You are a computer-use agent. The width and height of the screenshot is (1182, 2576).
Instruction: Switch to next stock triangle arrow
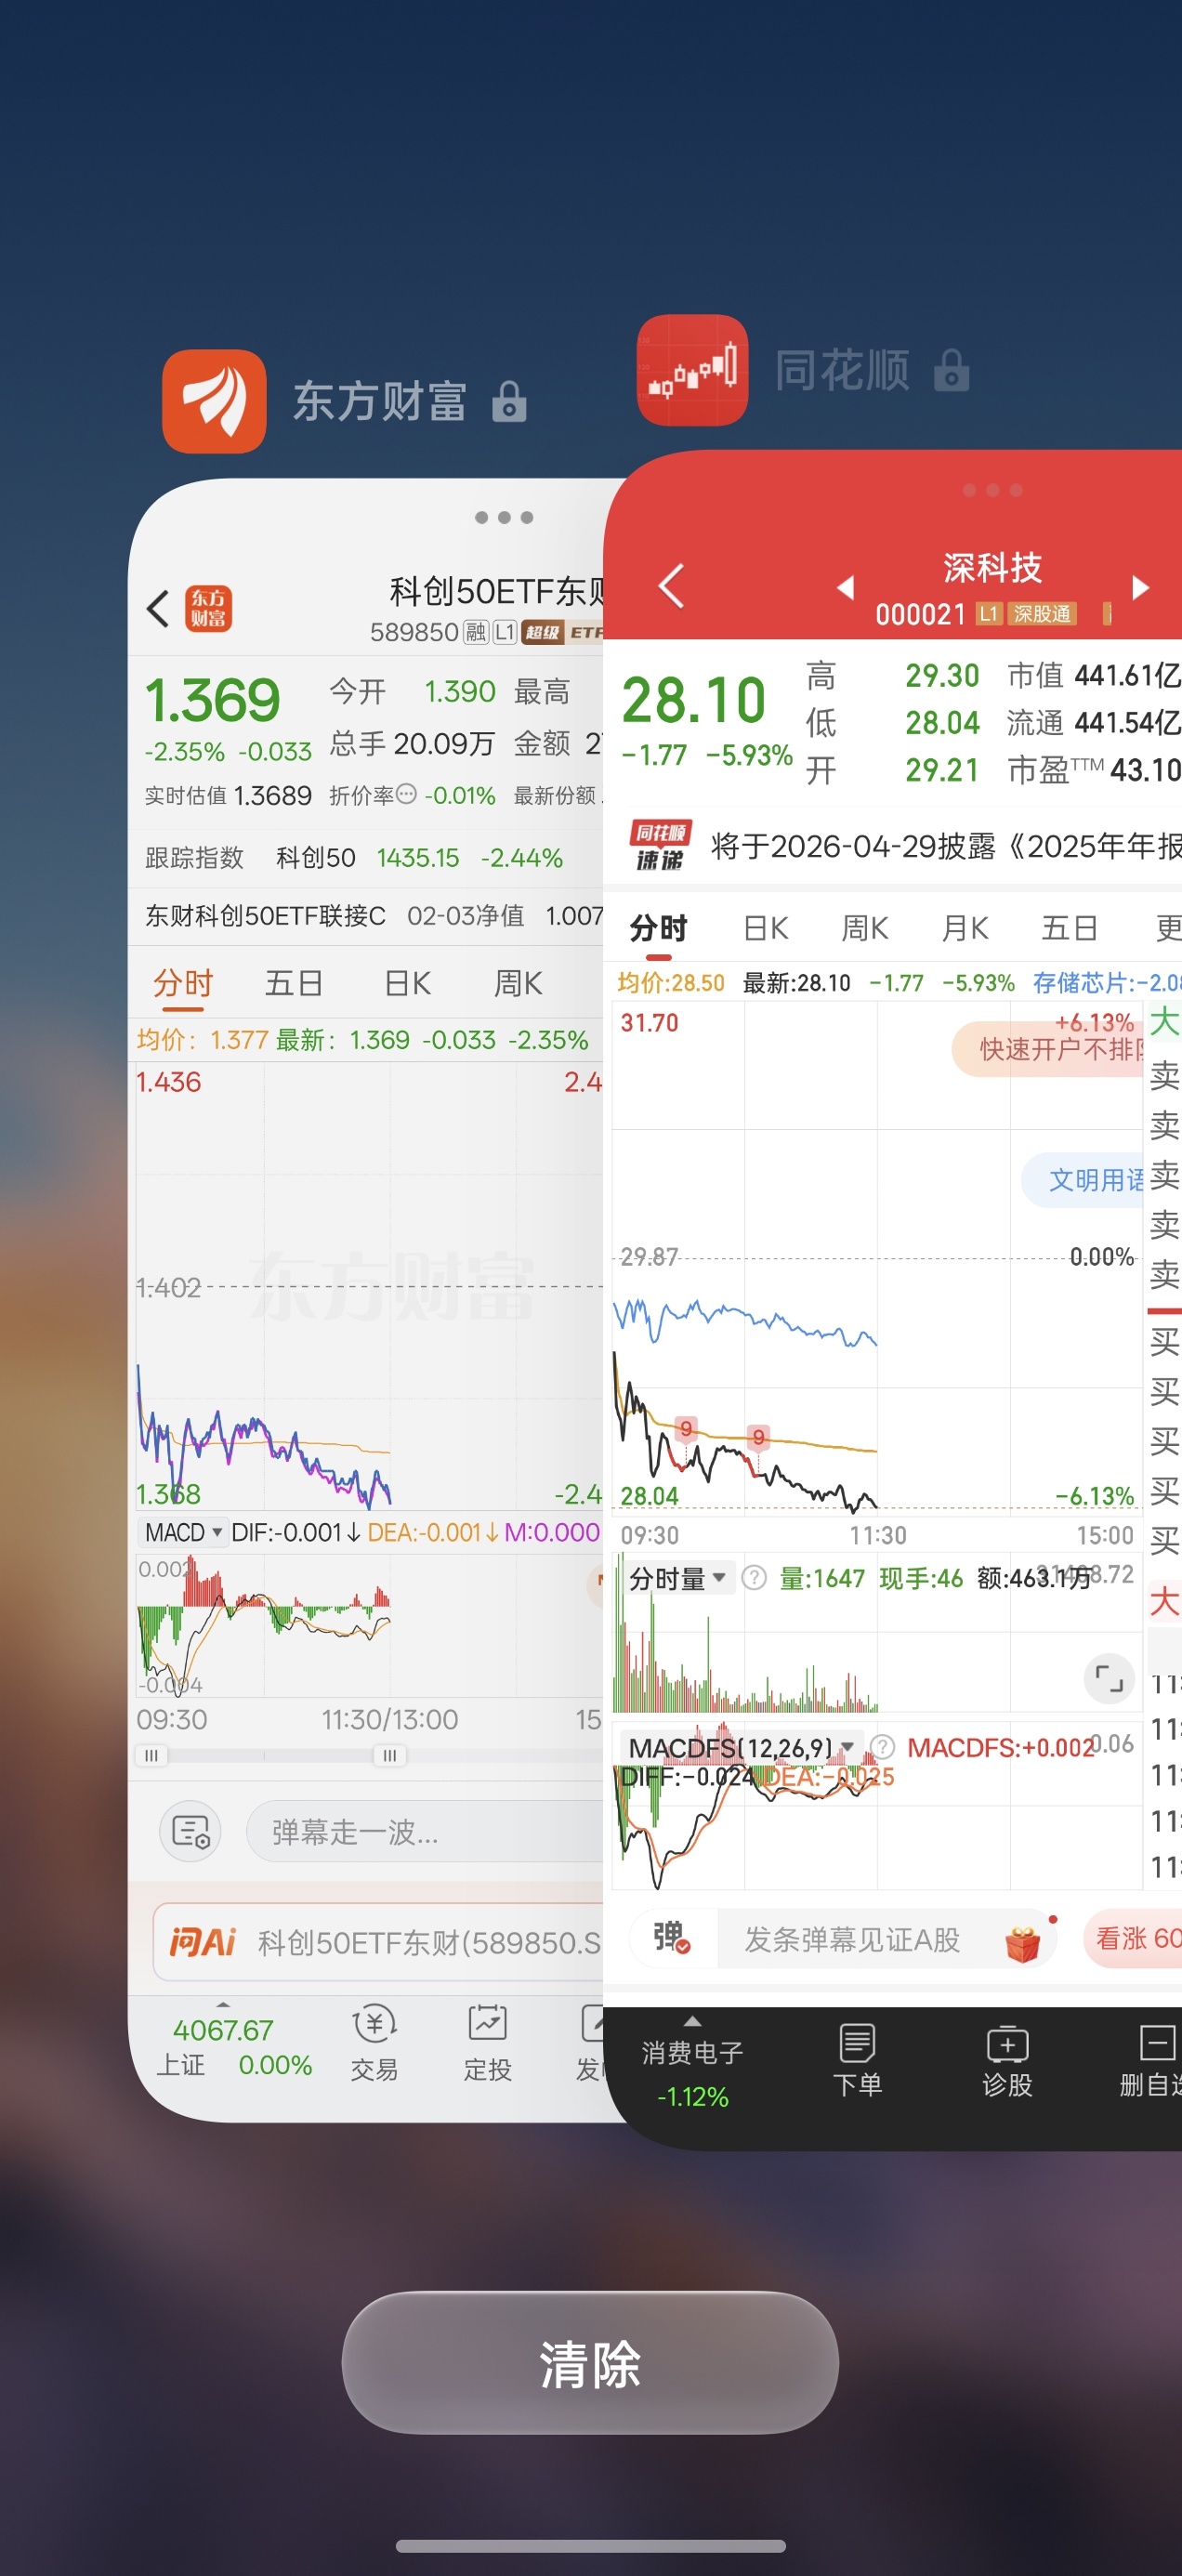click(x=1139, y=587)
